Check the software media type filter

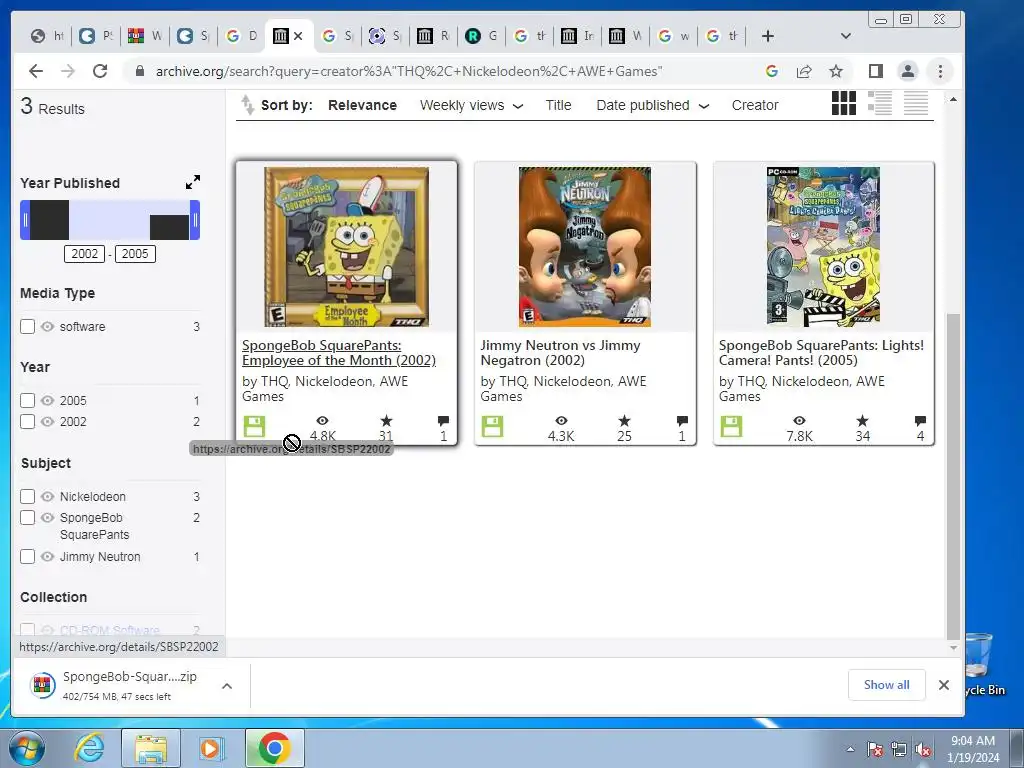[27, 327]
